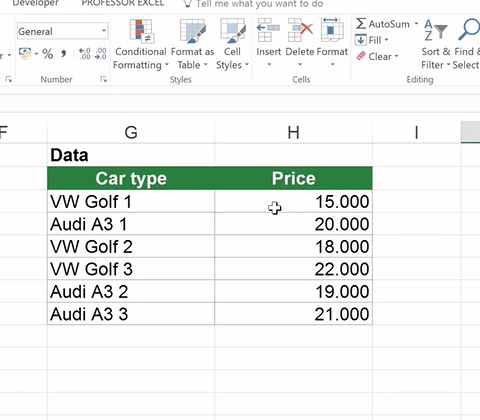This screenshot has width=480, height=420.
Task: Click Decrease Decimal
Action: (101, 54)
